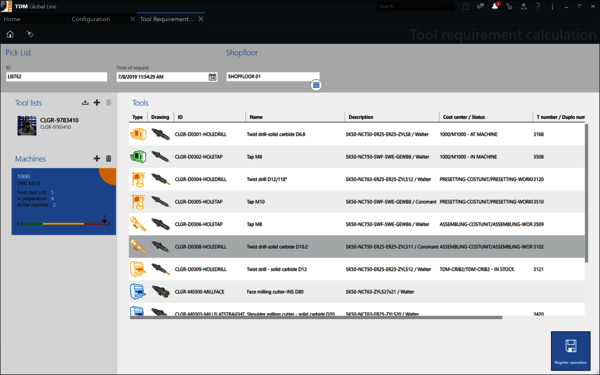600x375 pixels.
Task: Click T number 3508 cell
Action: [x=539, y=157]
